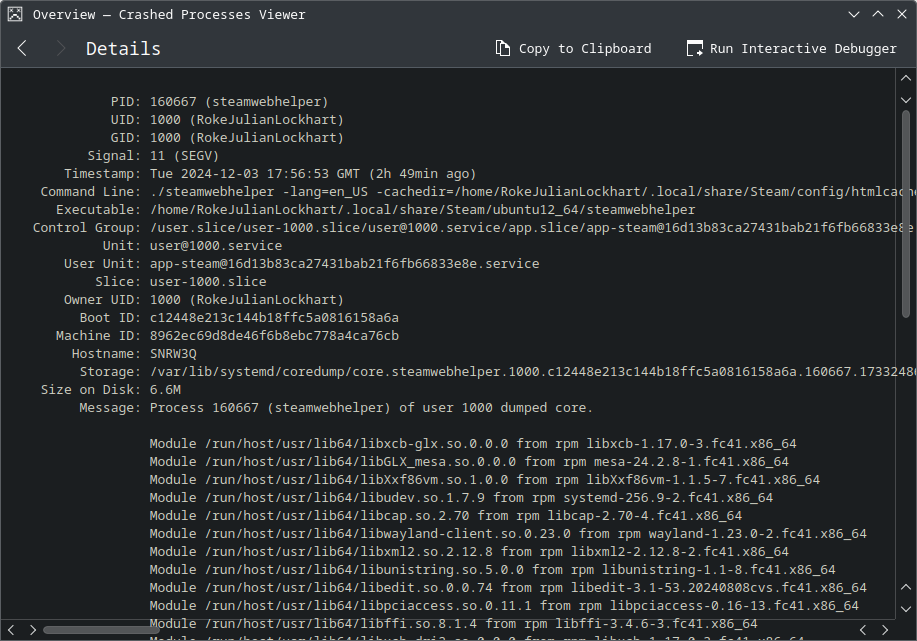Viewport: 917px width, 641px height.
Task: Click the Machine ID 8962ec69d8de46f6b8ebc778a4ca76cb
Action: coord(274,336)
